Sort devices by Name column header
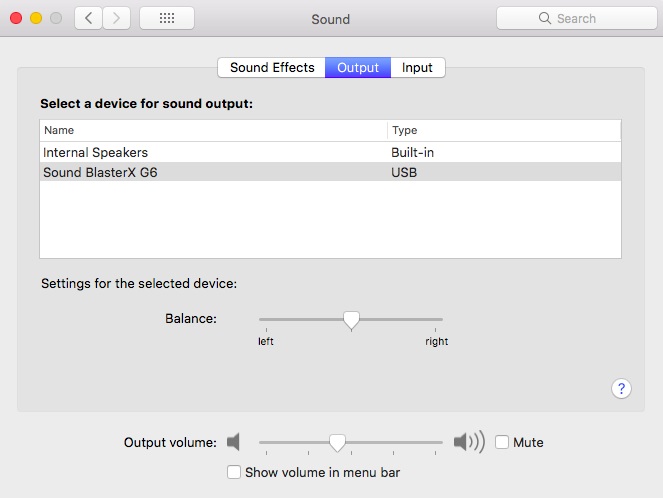This screenshot has height=498, width=663. point(212,130)
